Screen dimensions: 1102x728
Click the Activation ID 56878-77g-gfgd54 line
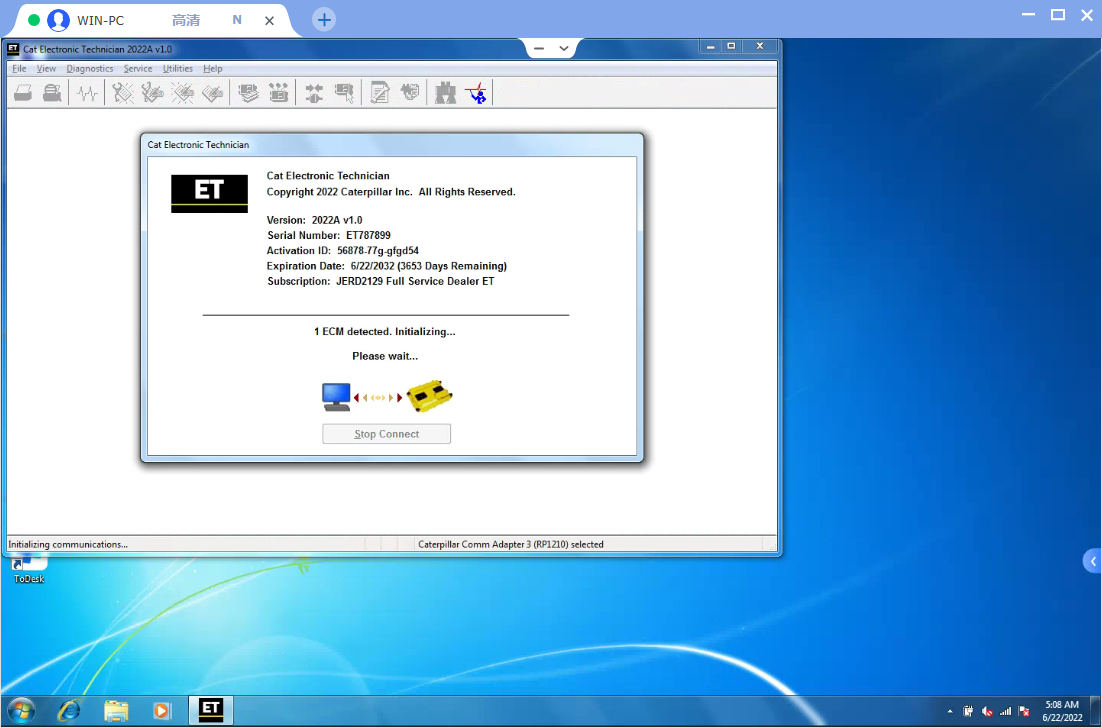[343, 251]
